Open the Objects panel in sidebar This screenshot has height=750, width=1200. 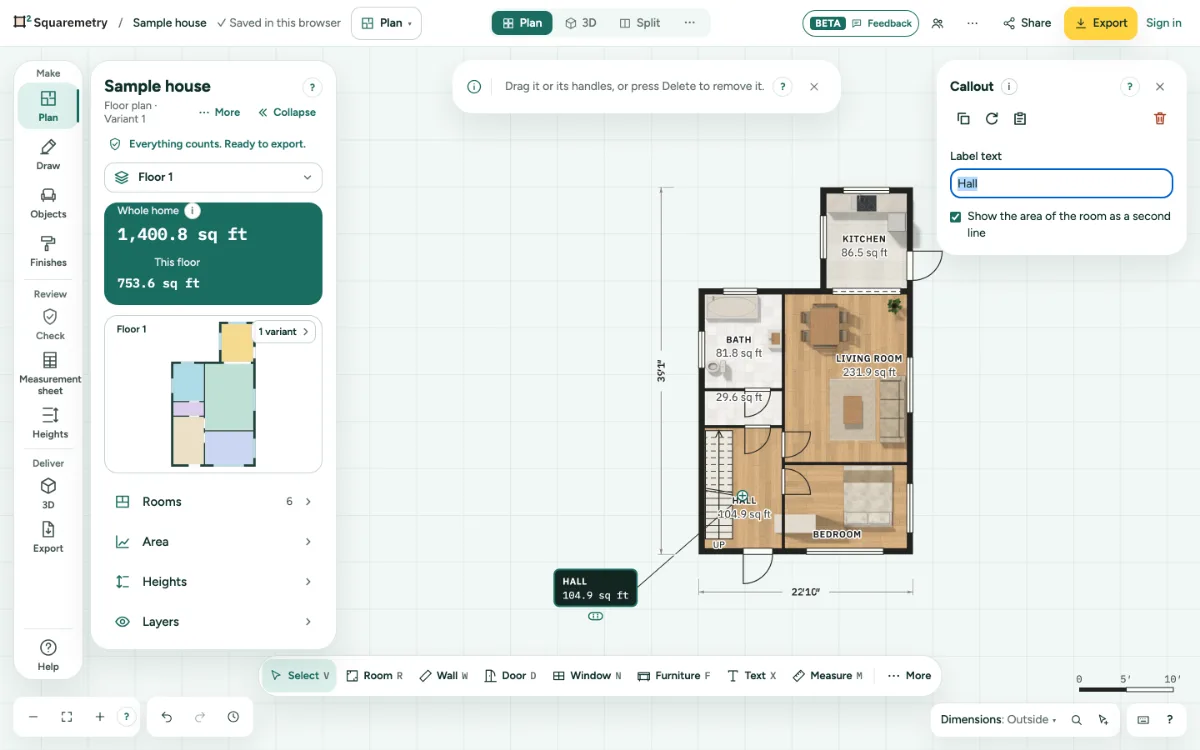48,203
